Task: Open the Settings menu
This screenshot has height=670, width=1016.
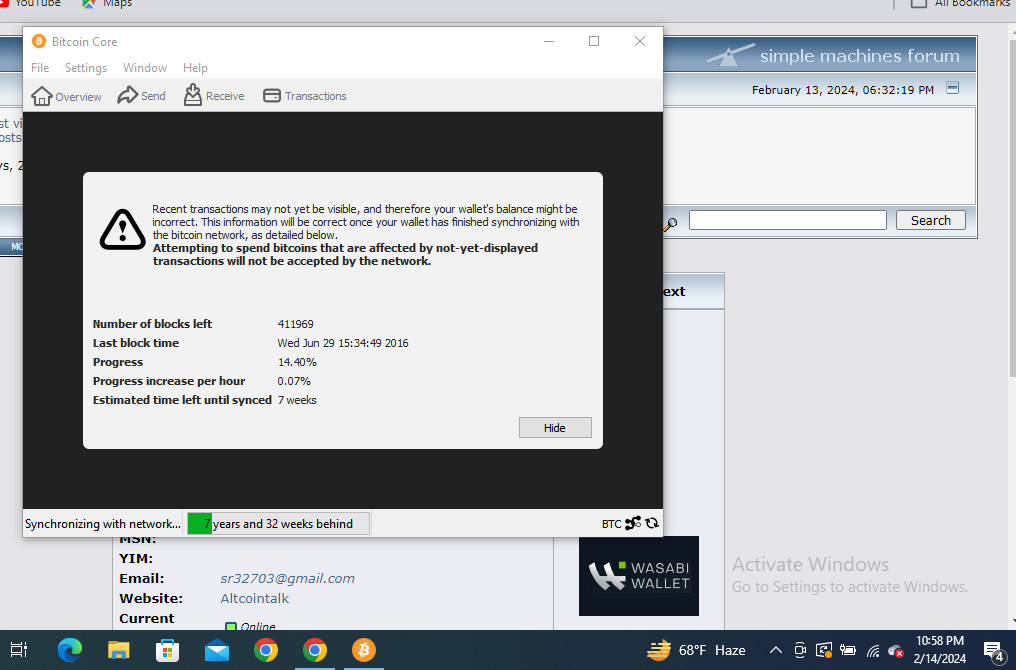Action: pos(86,67)
